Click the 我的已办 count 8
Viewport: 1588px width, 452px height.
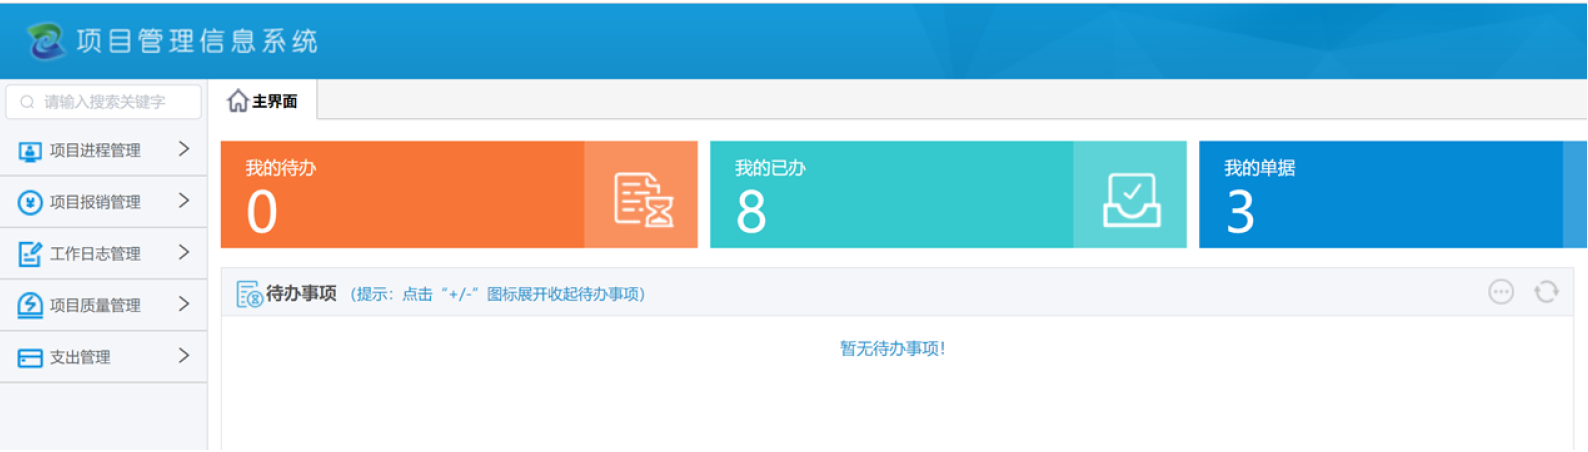751,212
